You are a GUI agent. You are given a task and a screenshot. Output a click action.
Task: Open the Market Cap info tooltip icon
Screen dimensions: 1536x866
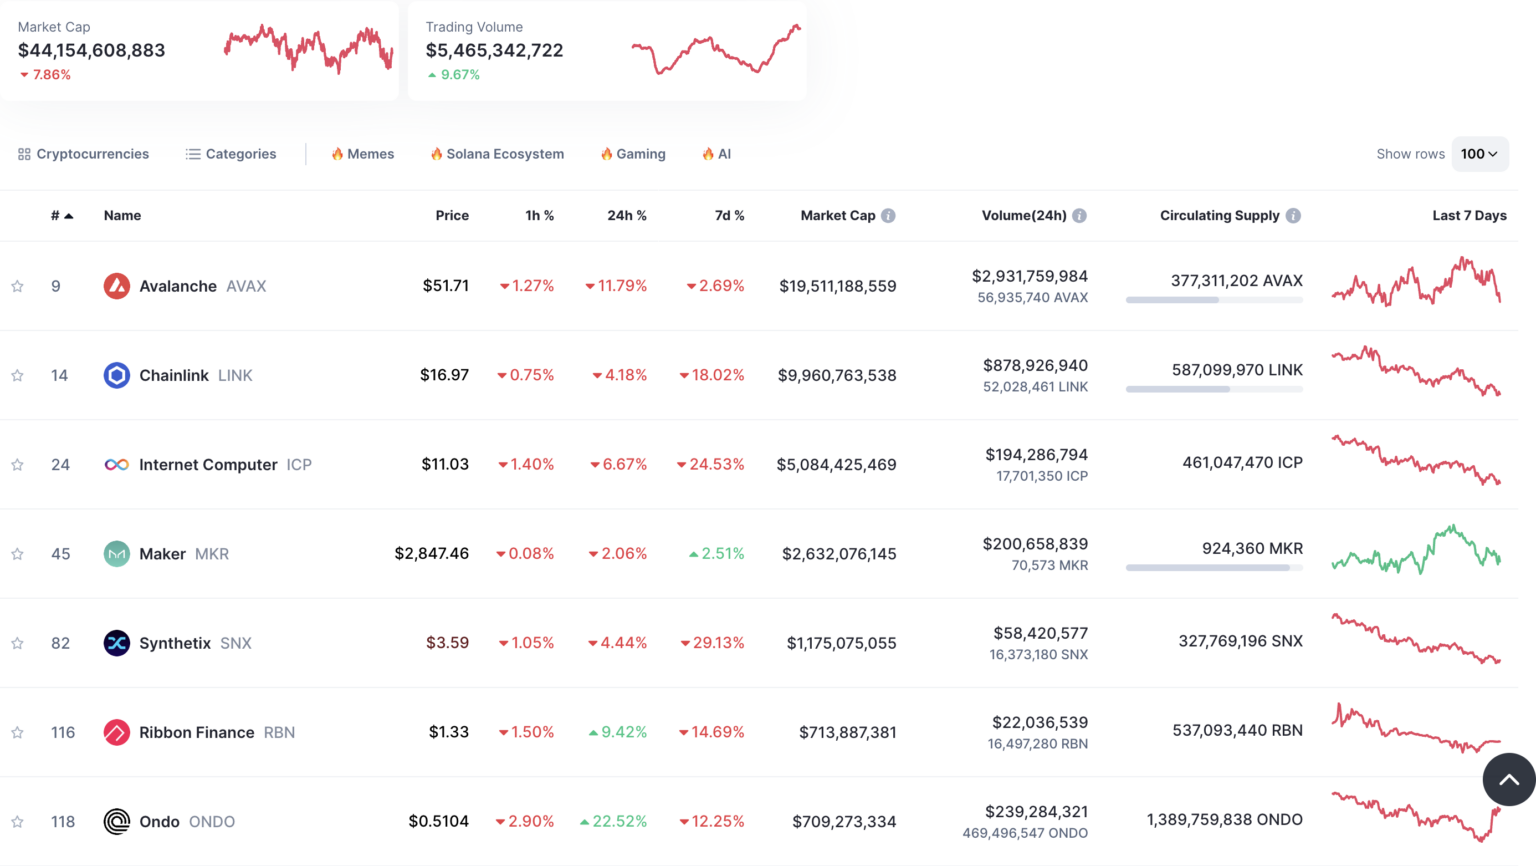[x=891, y=215]
